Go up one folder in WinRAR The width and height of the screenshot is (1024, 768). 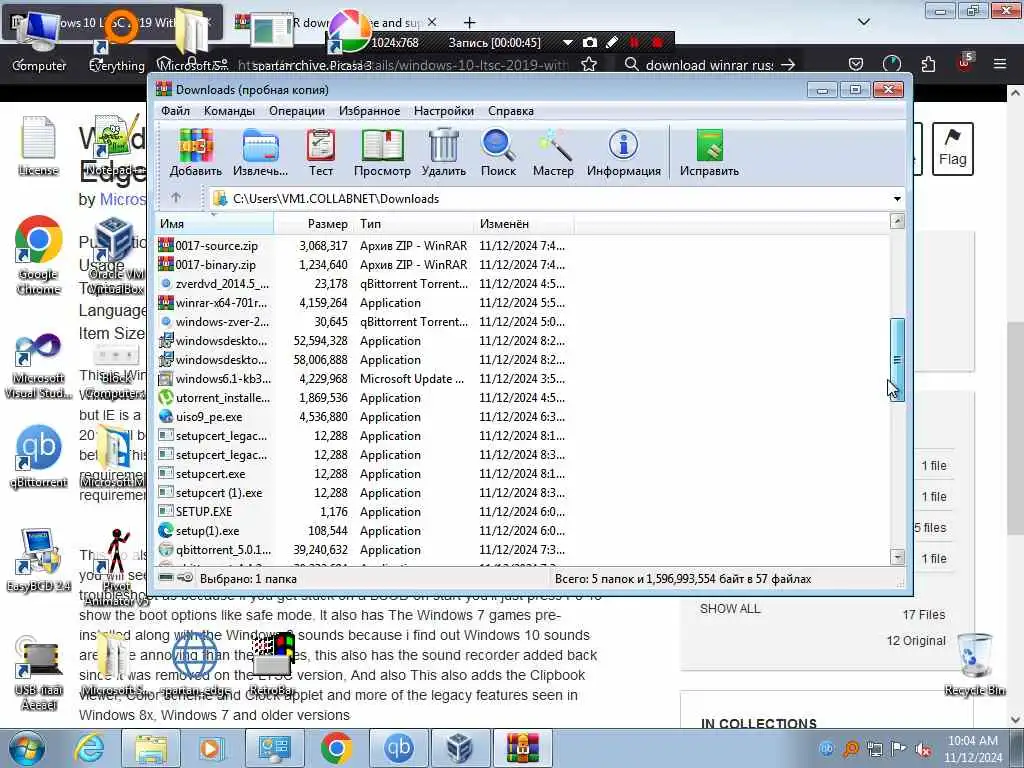[176, 198]
